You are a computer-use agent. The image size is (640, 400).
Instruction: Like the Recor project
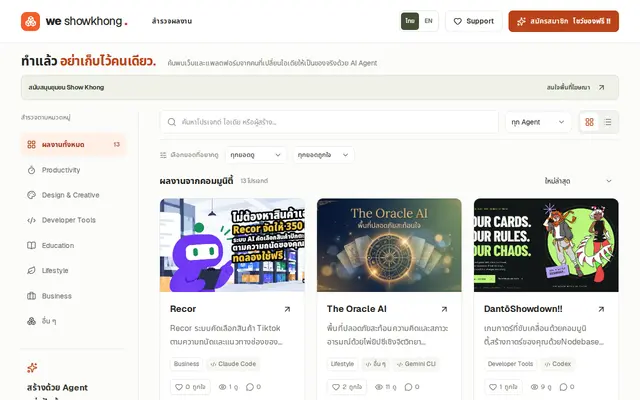[x=190, y=387]
